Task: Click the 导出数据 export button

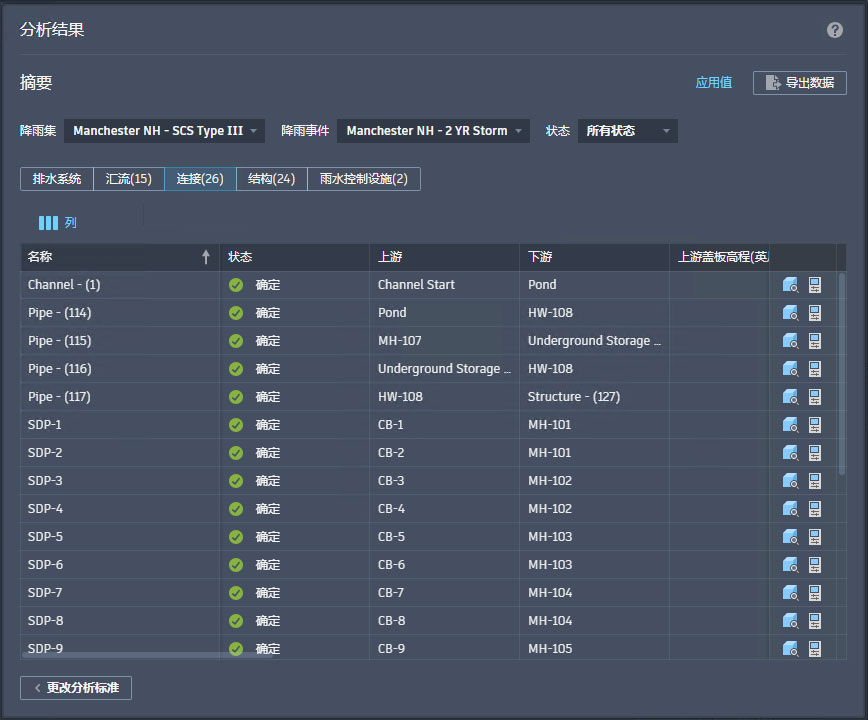Action: pyautogui.click(x=799, y=83)
